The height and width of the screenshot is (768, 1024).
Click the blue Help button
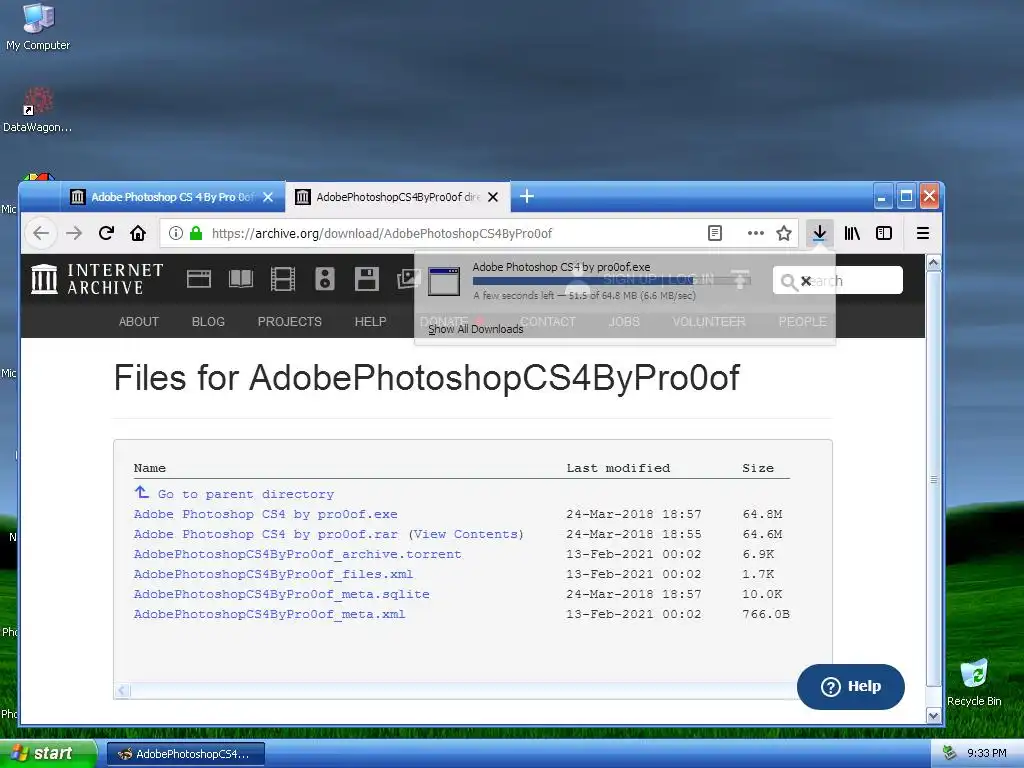point(850,686)
